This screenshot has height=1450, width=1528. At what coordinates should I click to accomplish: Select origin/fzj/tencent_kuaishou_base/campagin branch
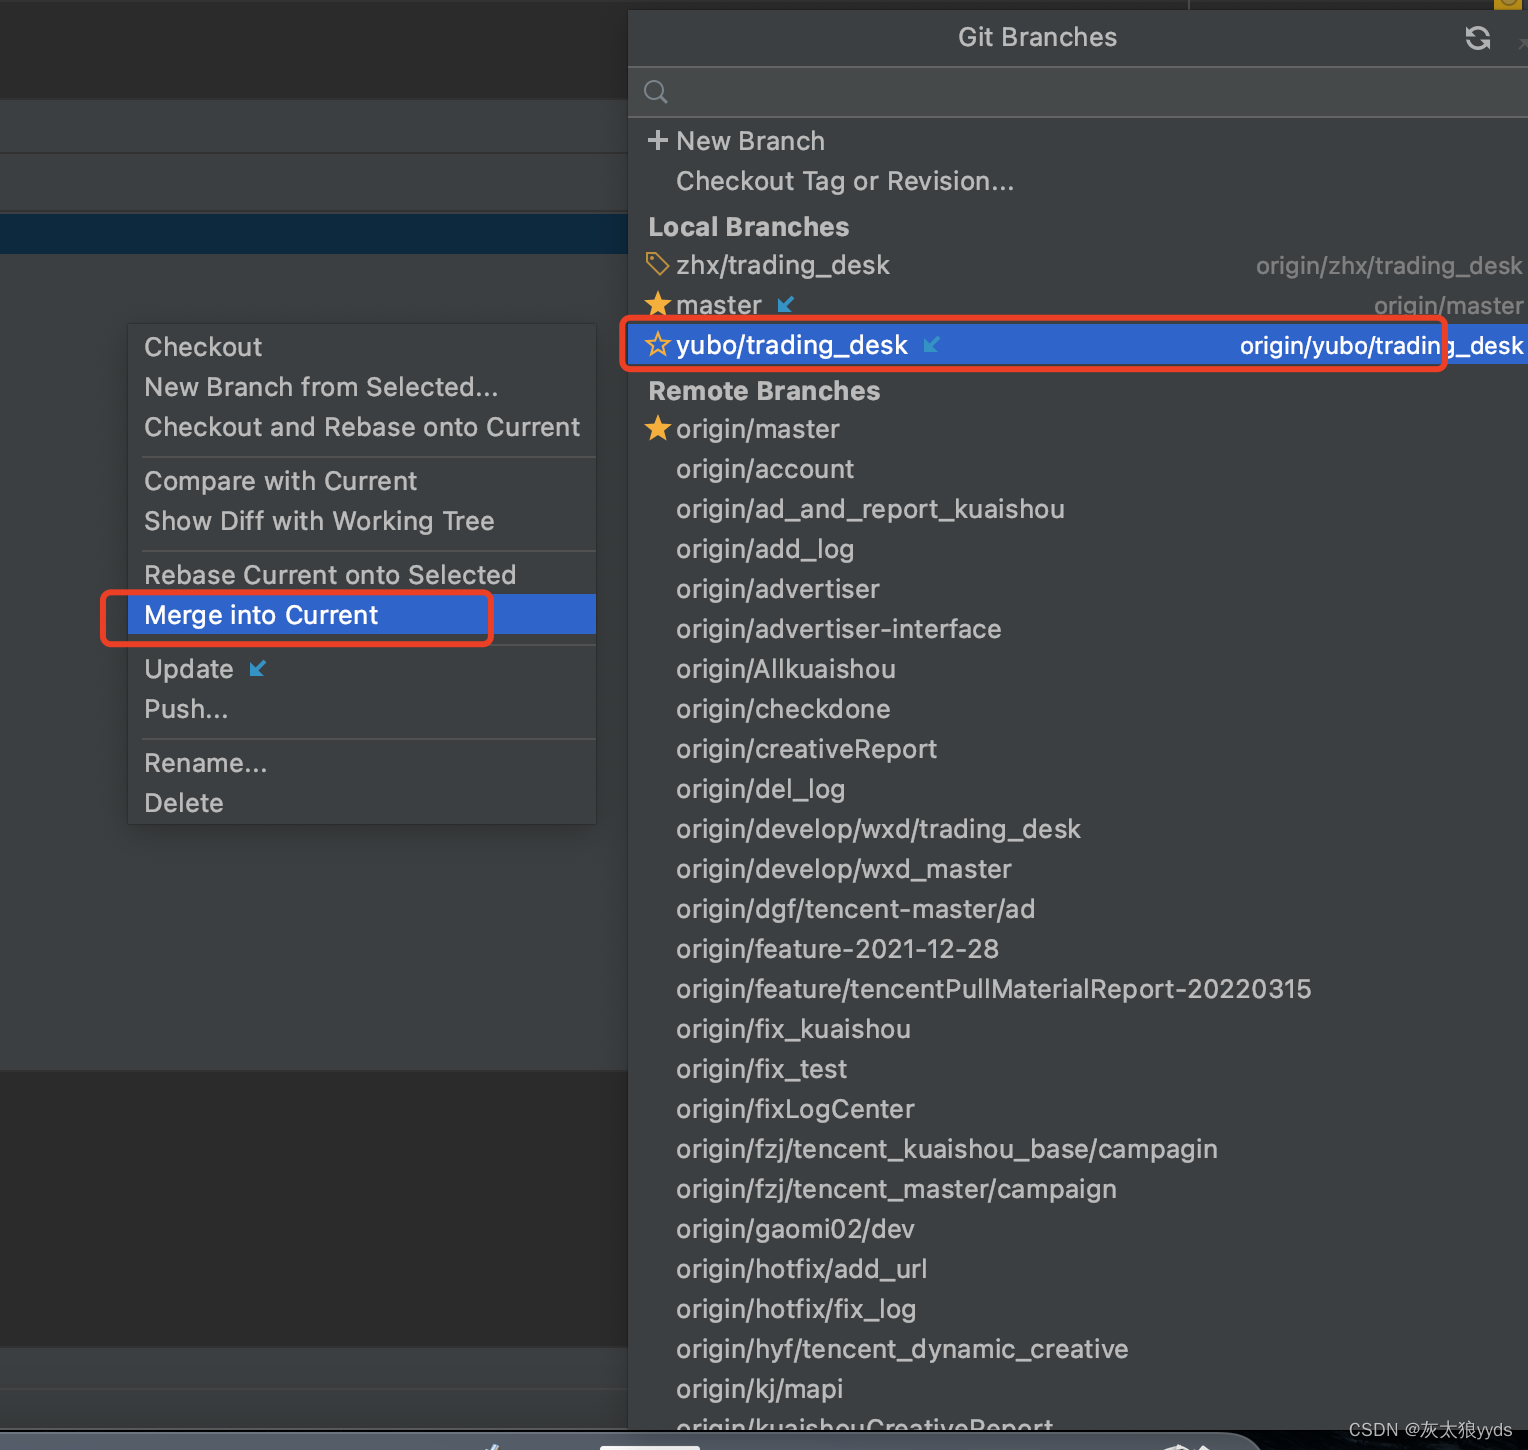click(946, 1149)
